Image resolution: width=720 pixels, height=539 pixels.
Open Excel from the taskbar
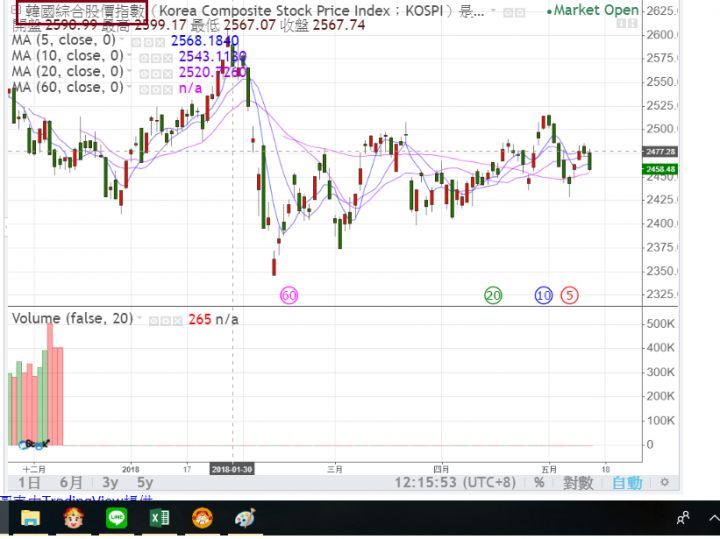point(160,519)
